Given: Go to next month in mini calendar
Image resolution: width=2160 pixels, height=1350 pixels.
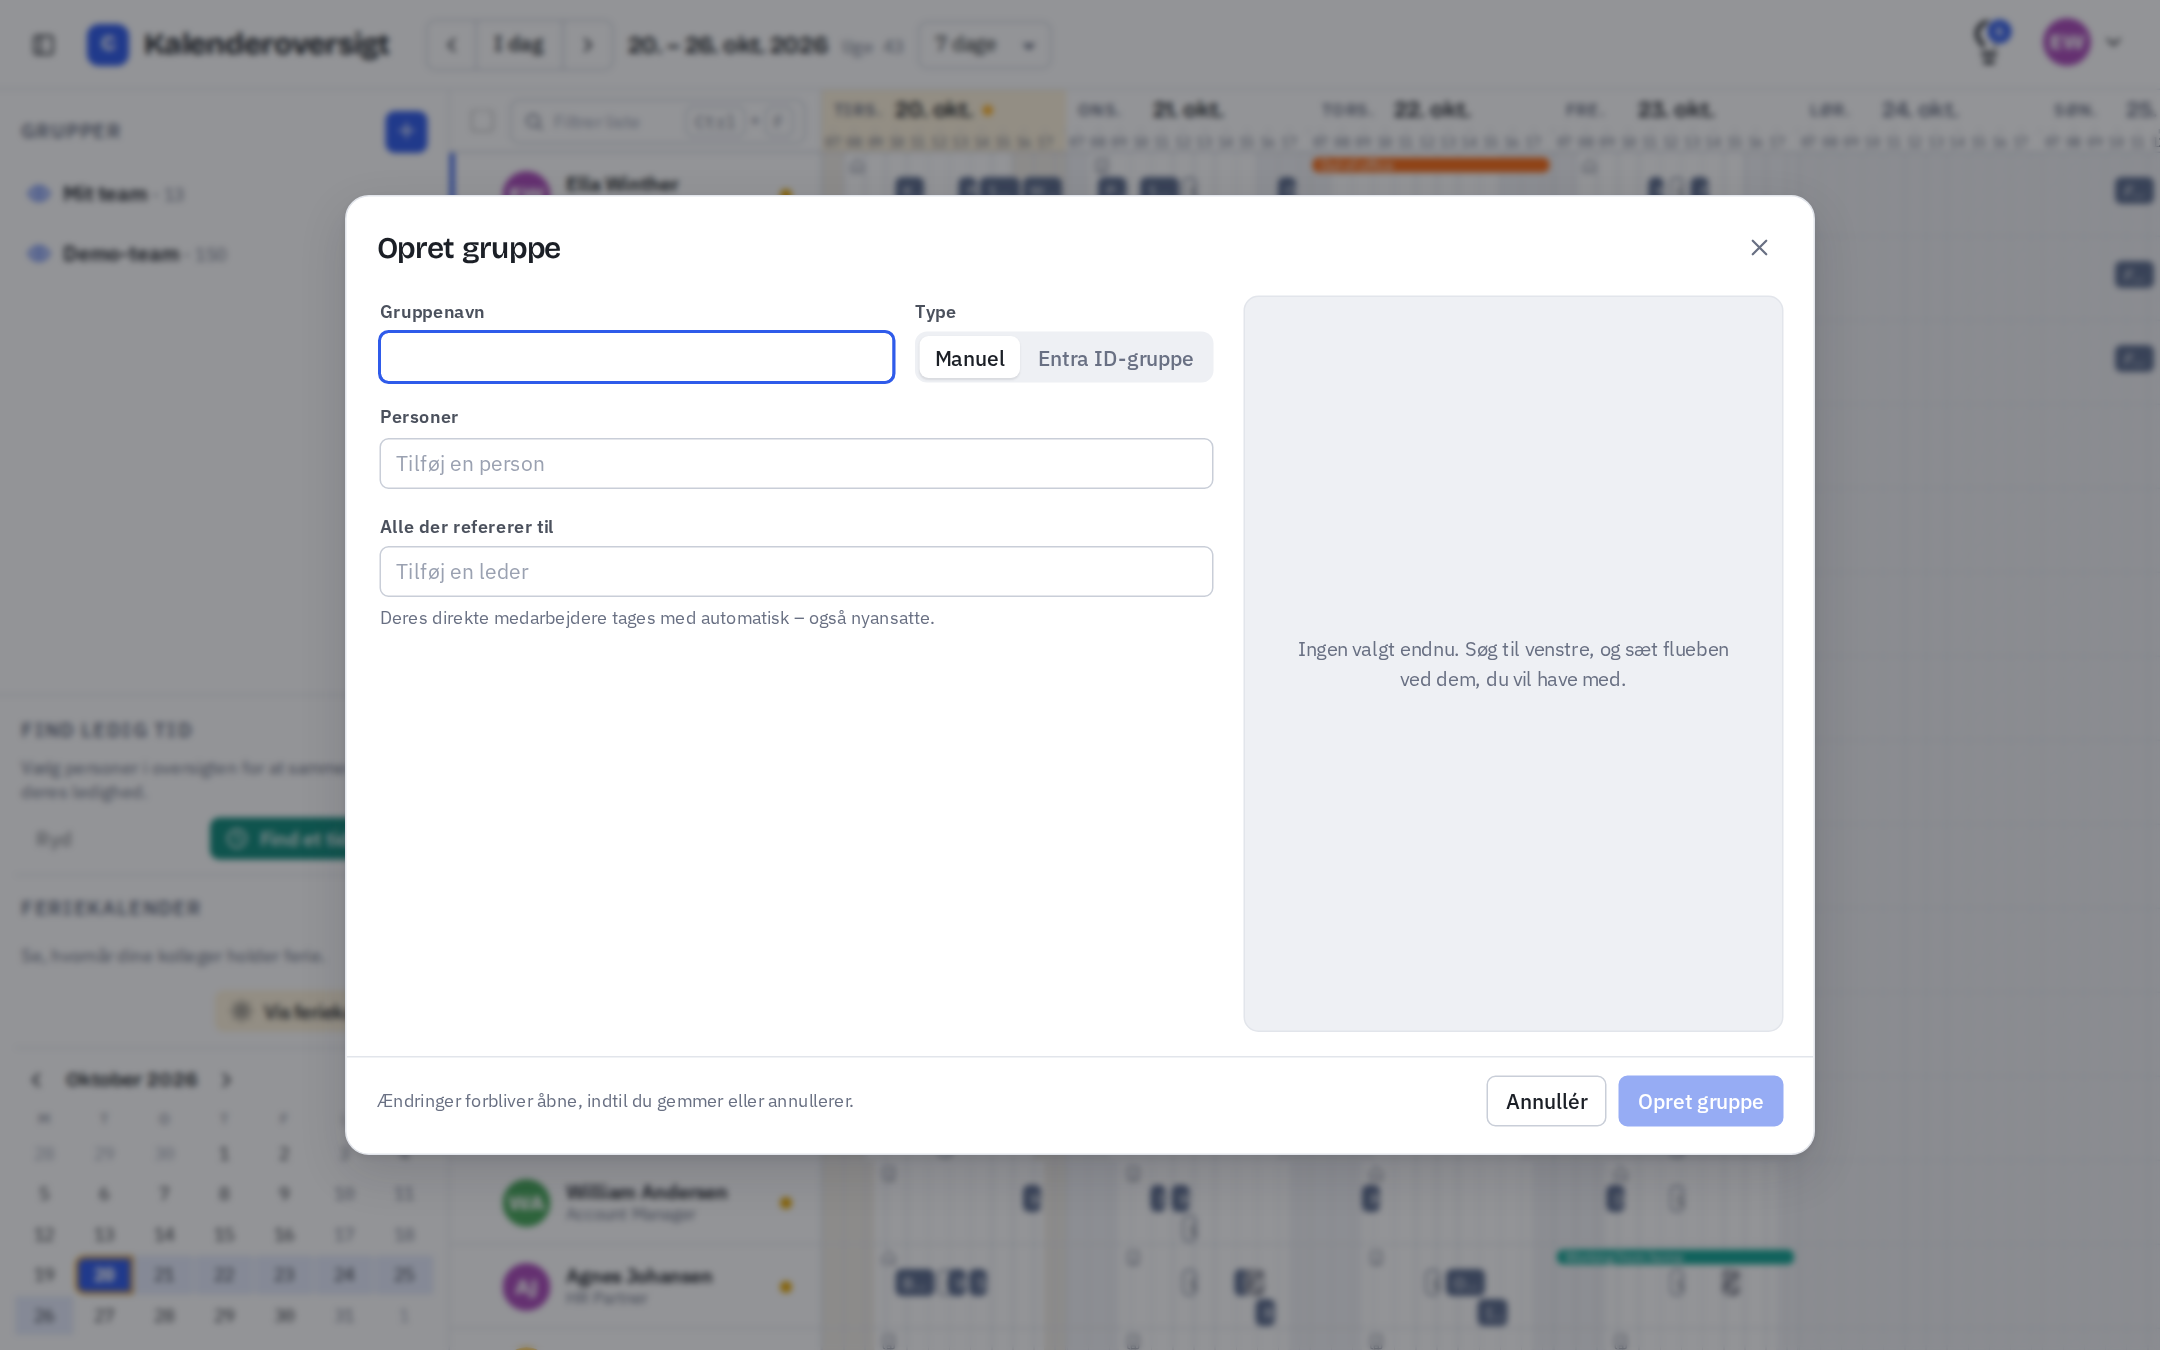Looking at the screenshot, I should point(226,1079).
